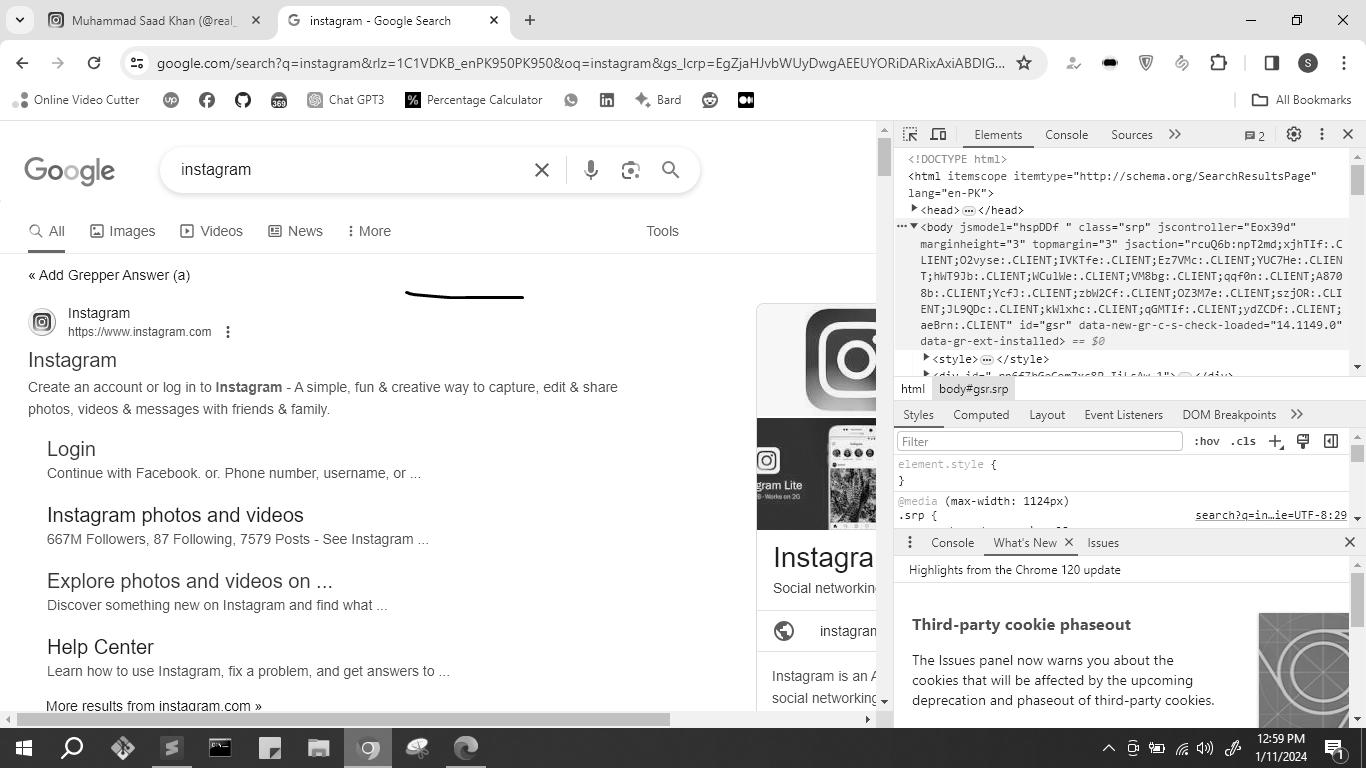The image size is (1366, 768).
Task: Collapse the body element node
Action: [x=914, y=226]
